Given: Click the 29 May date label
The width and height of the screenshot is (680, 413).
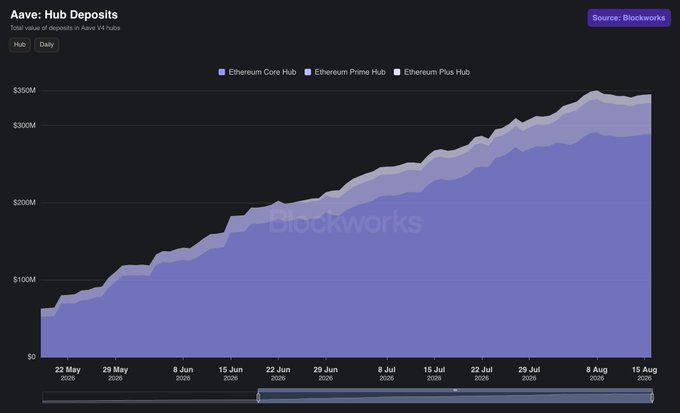Looking at the screenshot, I should (115, 373).
